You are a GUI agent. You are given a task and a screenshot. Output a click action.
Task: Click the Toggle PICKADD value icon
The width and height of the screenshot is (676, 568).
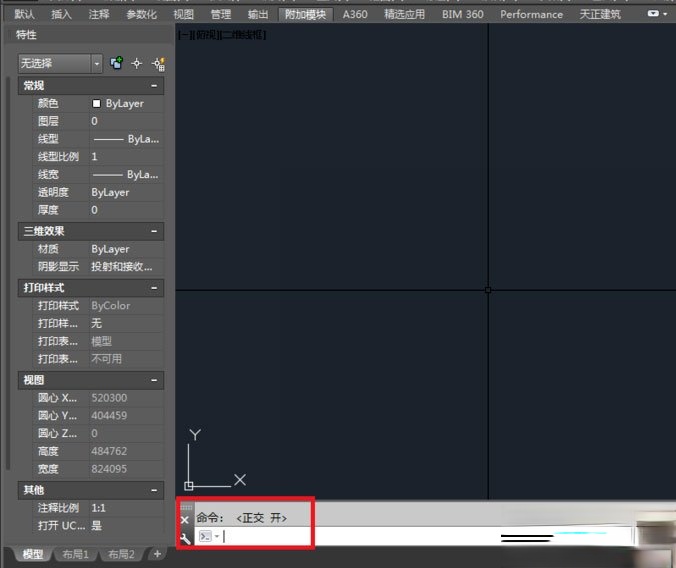tap(116, 63)
